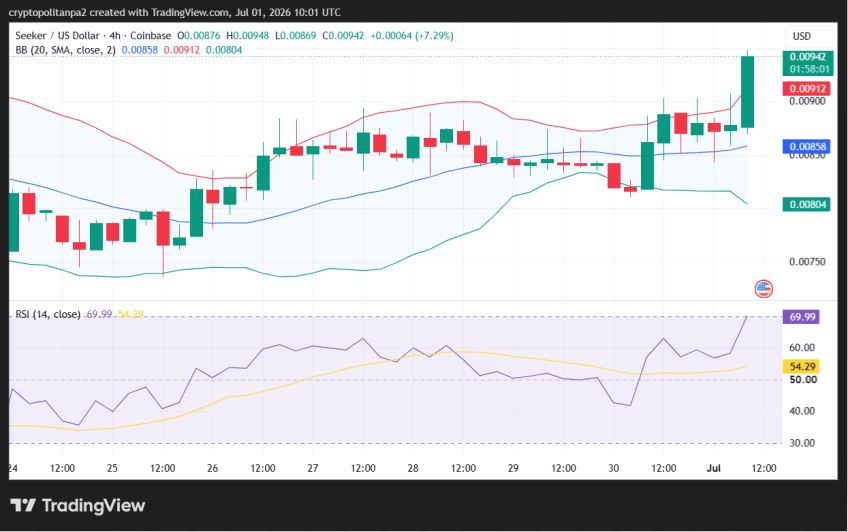This screenshot has height=532, width=848.
Task: Click the 0.00900 price axis tick
Action: point(807,101)
